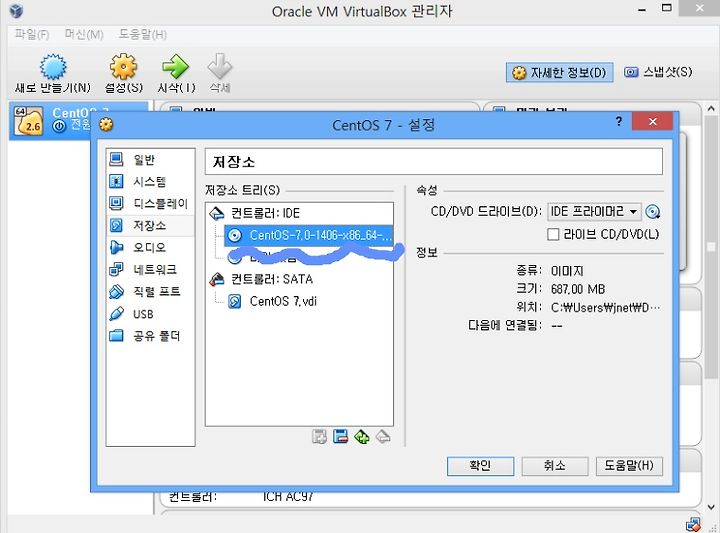Image resolution: width=720 pixels, height=533 pixels.
Task: Click the remove controller icon below storage tree
Action: (x=383, y=436)
